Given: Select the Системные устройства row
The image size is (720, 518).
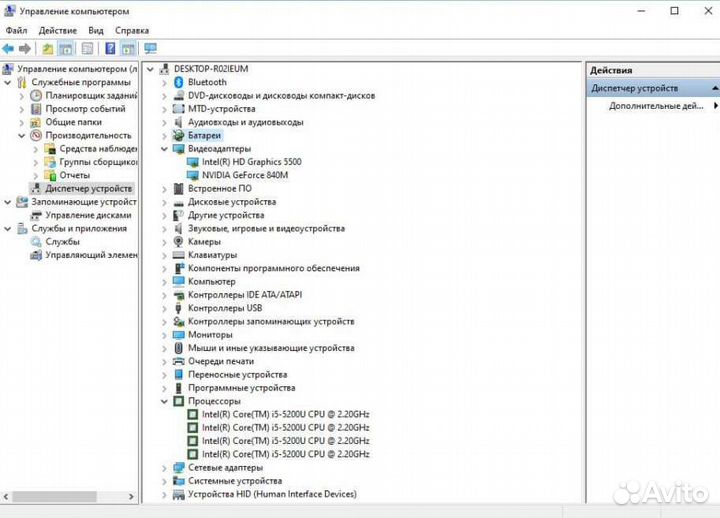Looking at the screenshot, I should click(235, 481).
